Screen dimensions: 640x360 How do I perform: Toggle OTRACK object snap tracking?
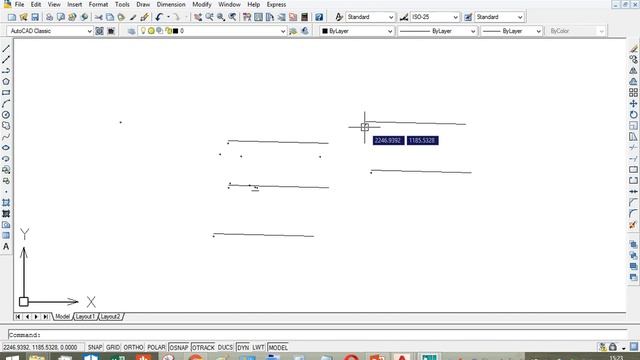coord(203,347)
